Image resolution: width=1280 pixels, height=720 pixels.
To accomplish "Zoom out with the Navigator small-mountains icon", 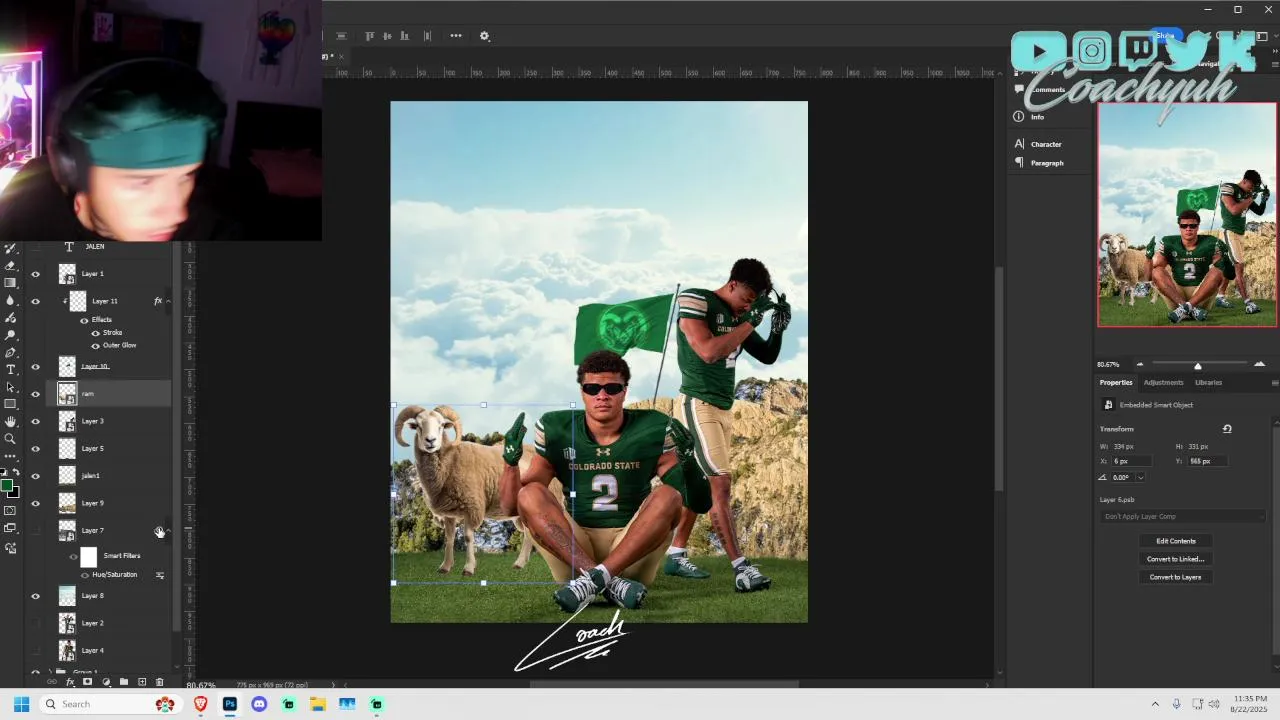I will (x=1139, y=364).
